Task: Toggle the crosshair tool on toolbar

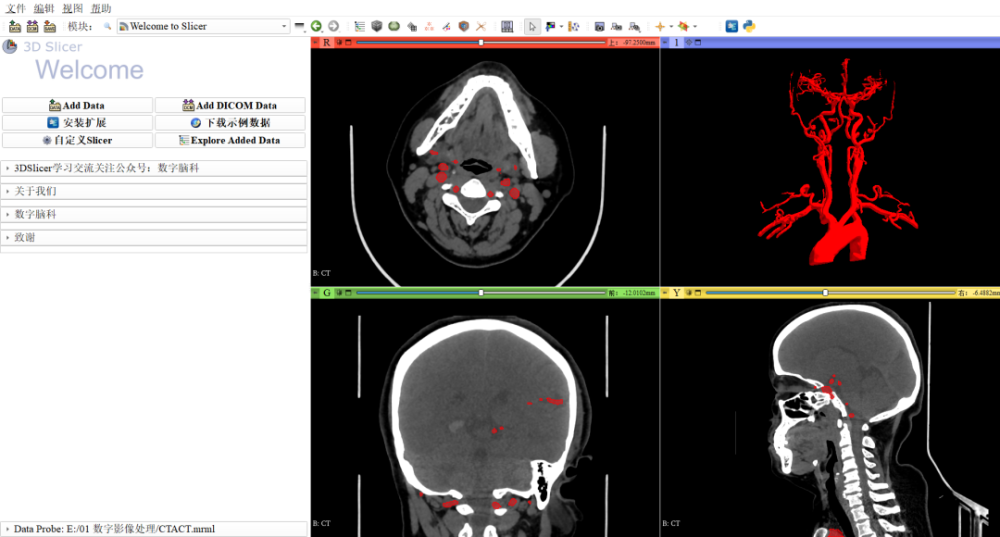Action: coord(660,26)
